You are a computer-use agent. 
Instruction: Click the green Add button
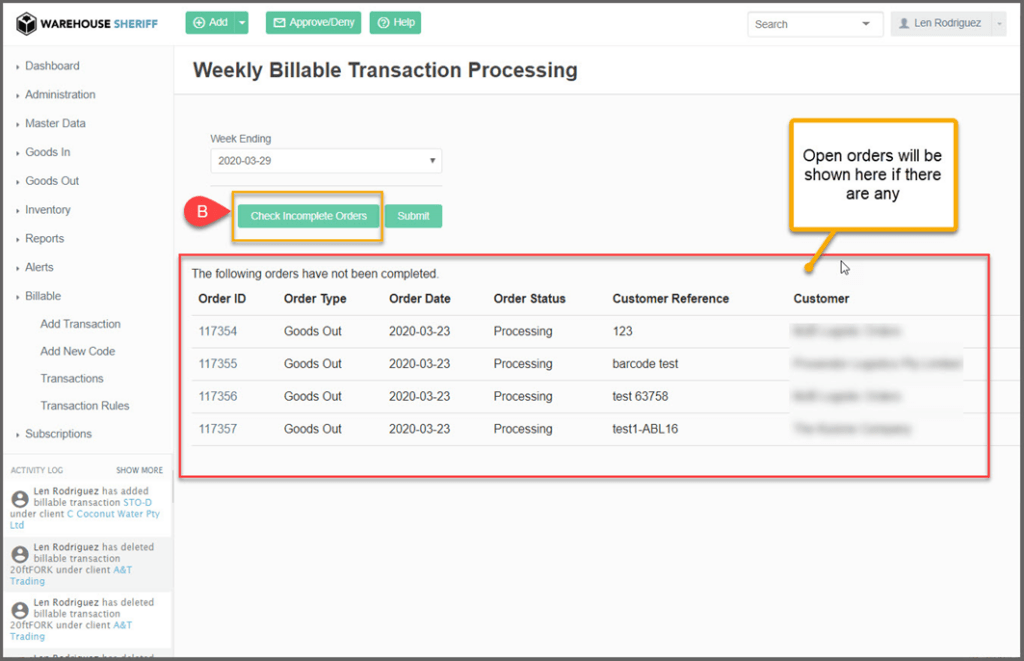point(210,23)
